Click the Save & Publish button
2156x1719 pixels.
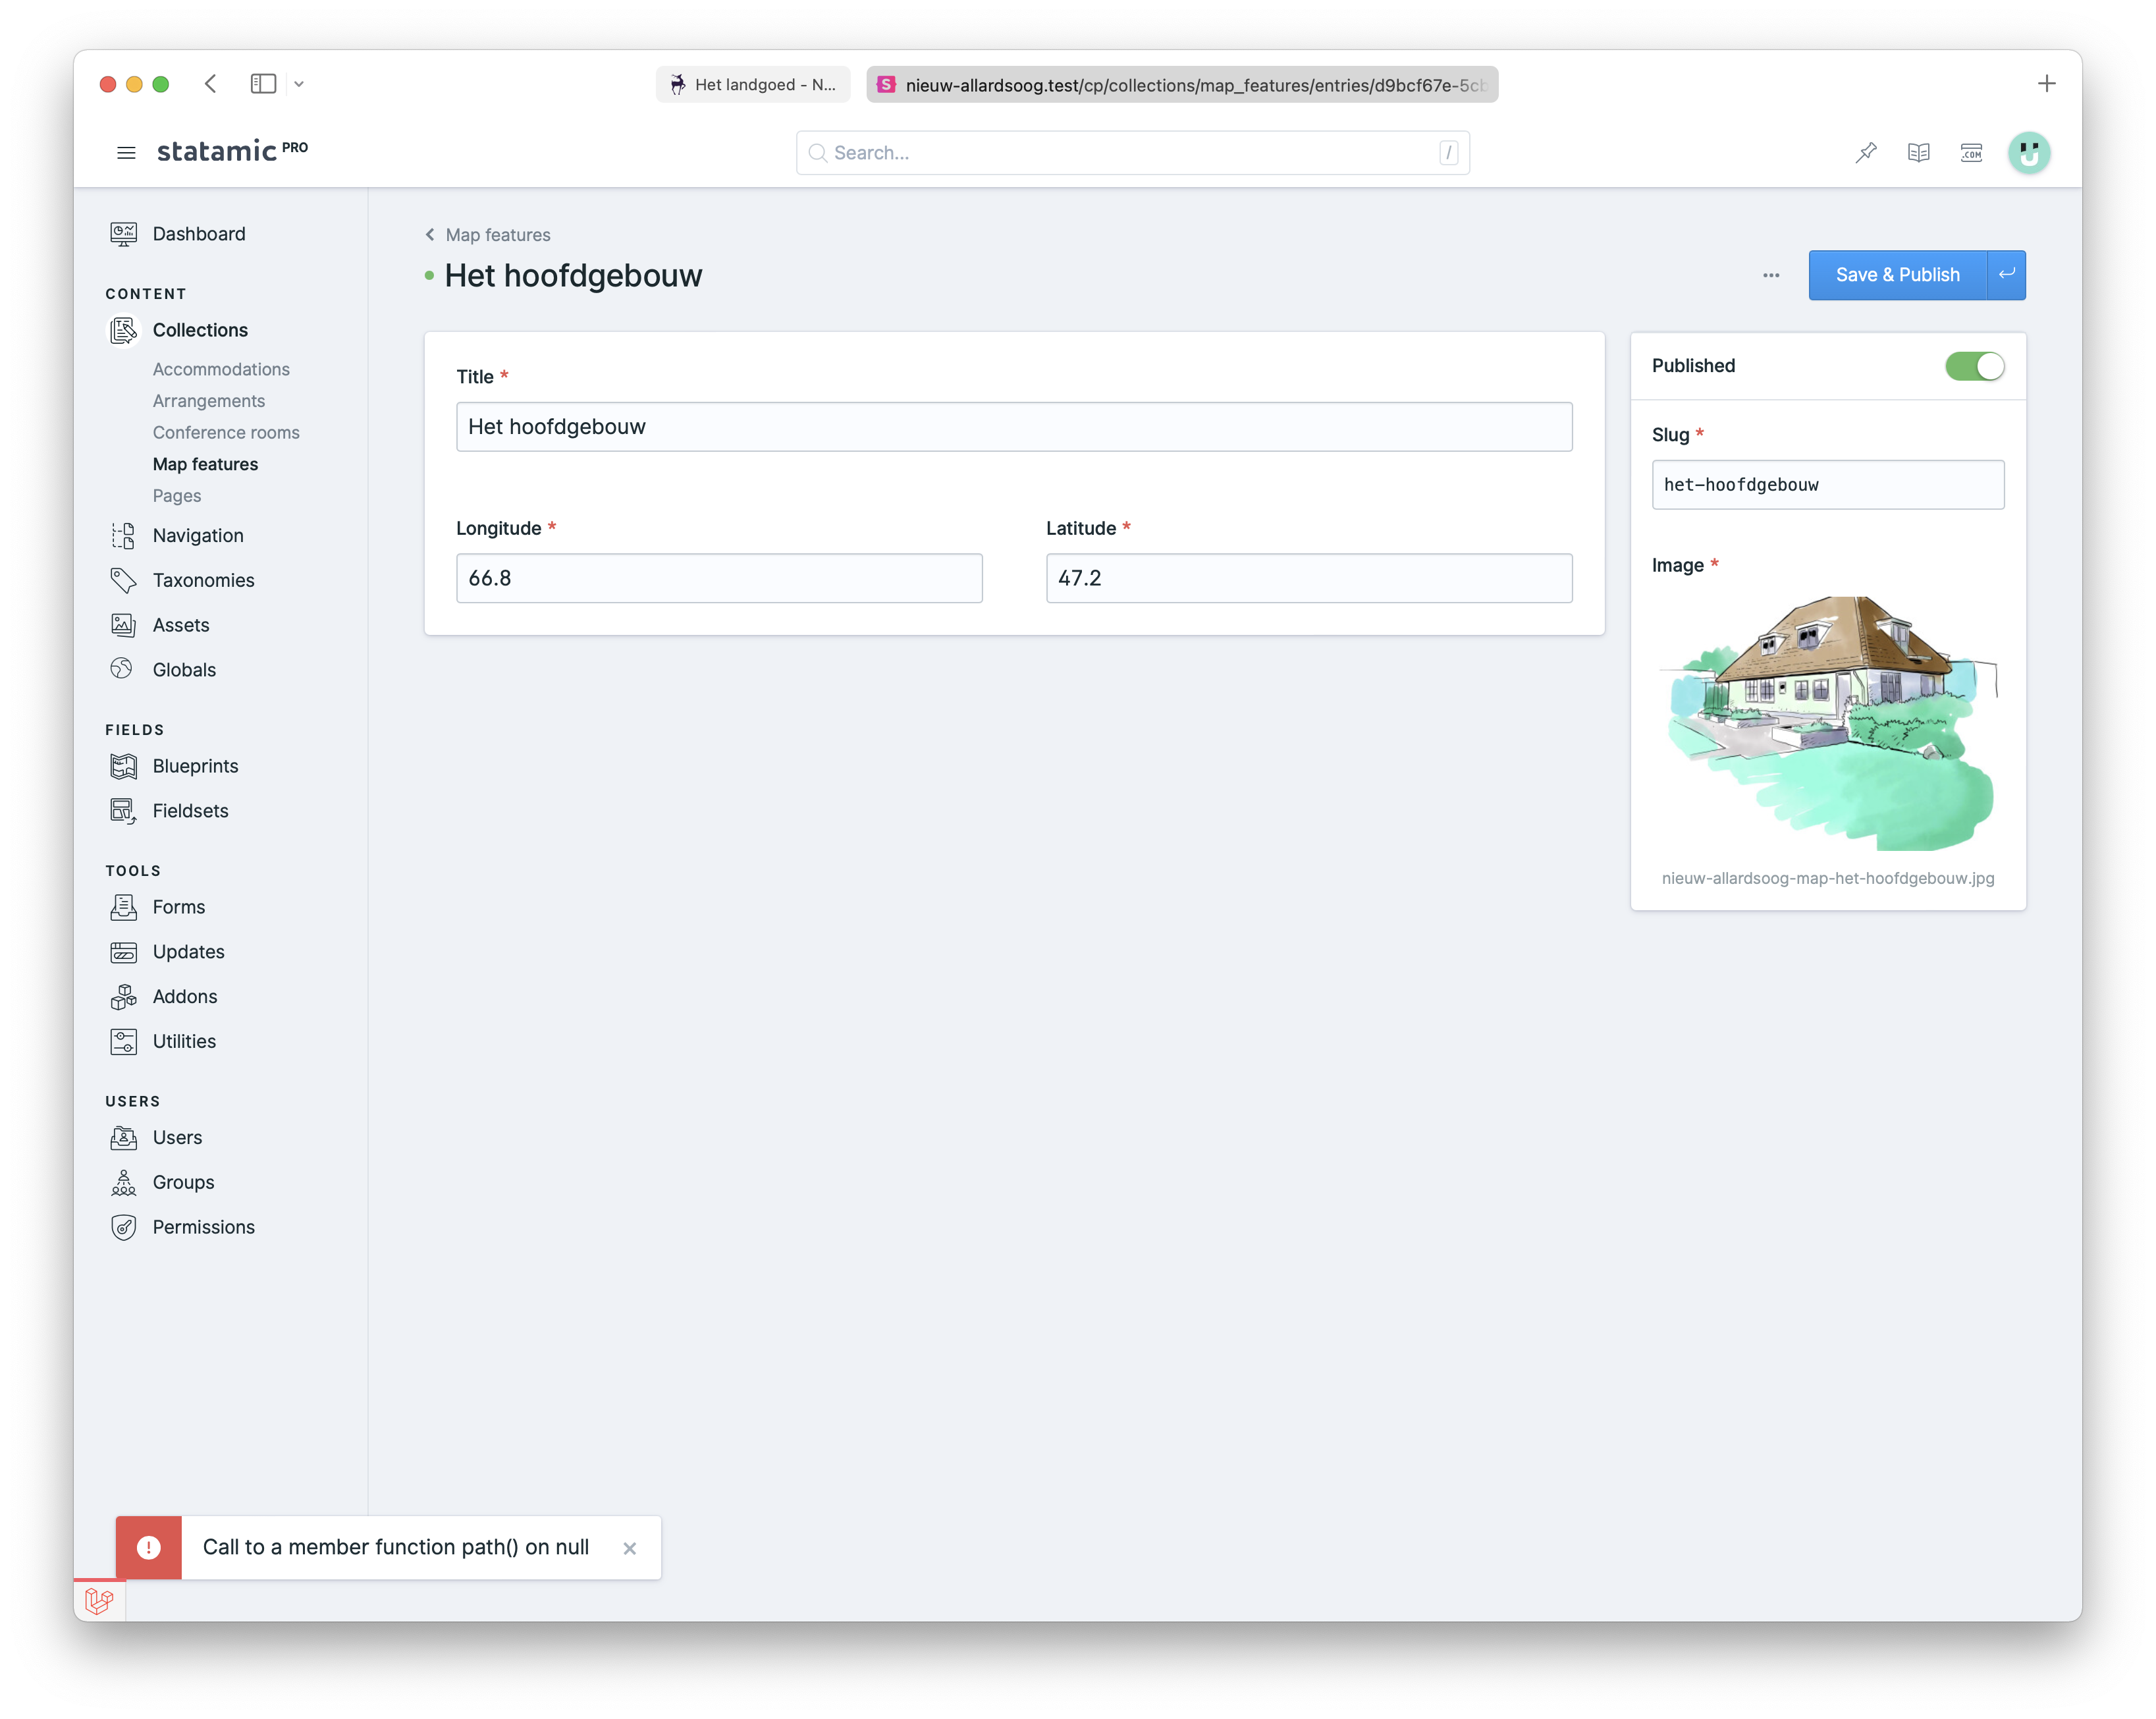(x=1897, y=275)
